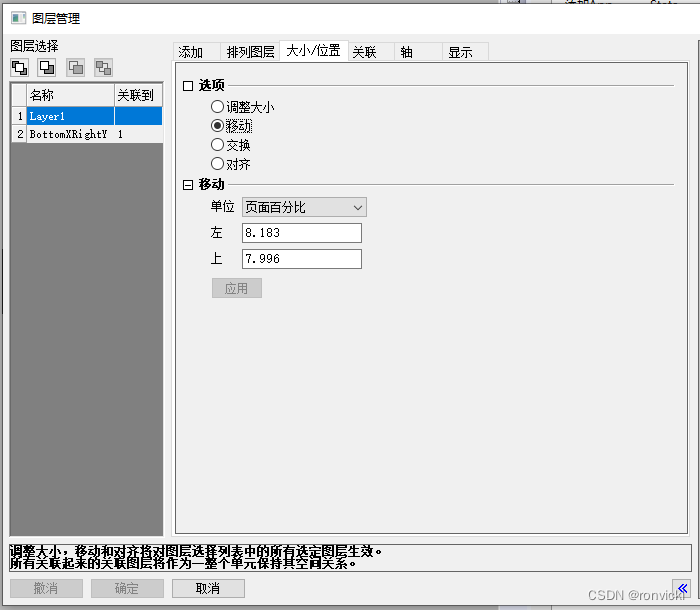The height and width of the screenshot is (610, 700).
Task: Click the 确定 button
Action: coord(127,588)
